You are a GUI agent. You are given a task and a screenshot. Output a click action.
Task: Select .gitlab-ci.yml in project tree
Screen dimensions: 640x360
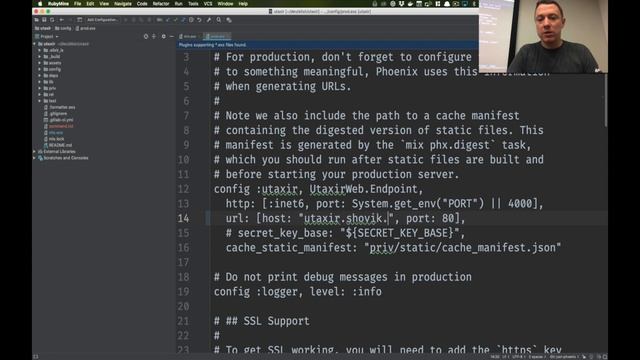58,120
